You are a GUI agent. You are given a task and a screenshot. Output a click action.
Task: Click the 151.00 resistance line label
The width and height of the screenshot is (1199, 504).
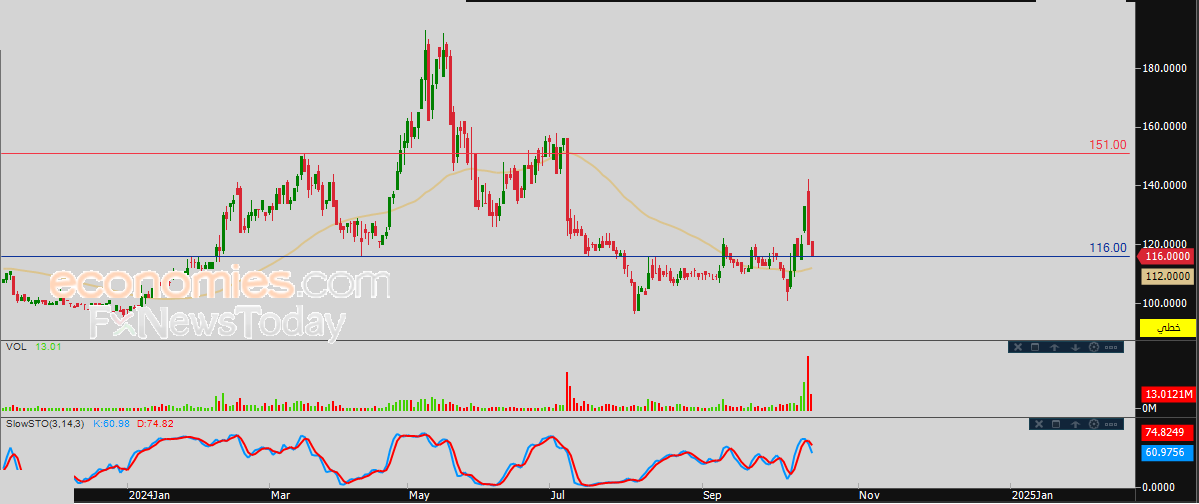(x=1108, y=145)
